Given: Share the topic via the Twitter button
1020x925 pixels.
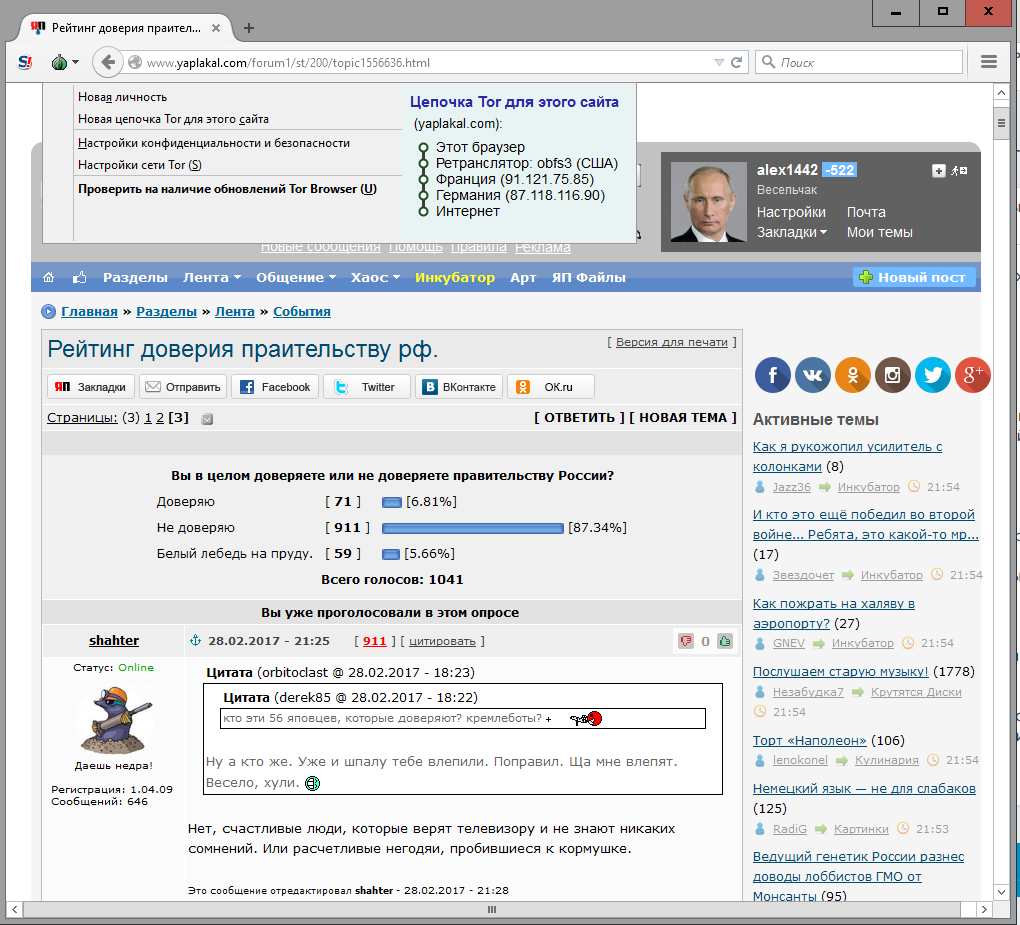Looking at the screenshot, I should [x=367, y=387].
